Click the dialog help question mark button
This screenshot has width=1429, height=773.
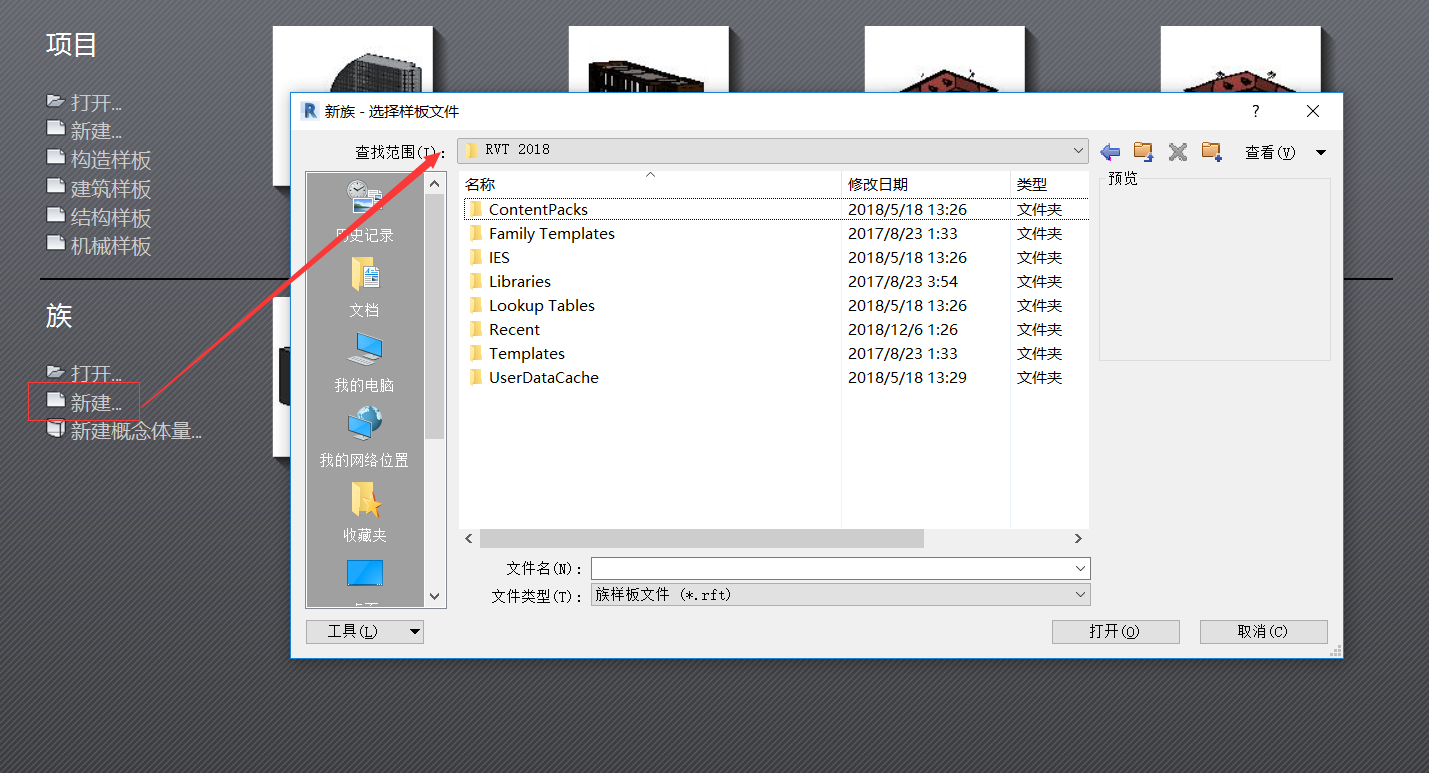(1256, 111)
